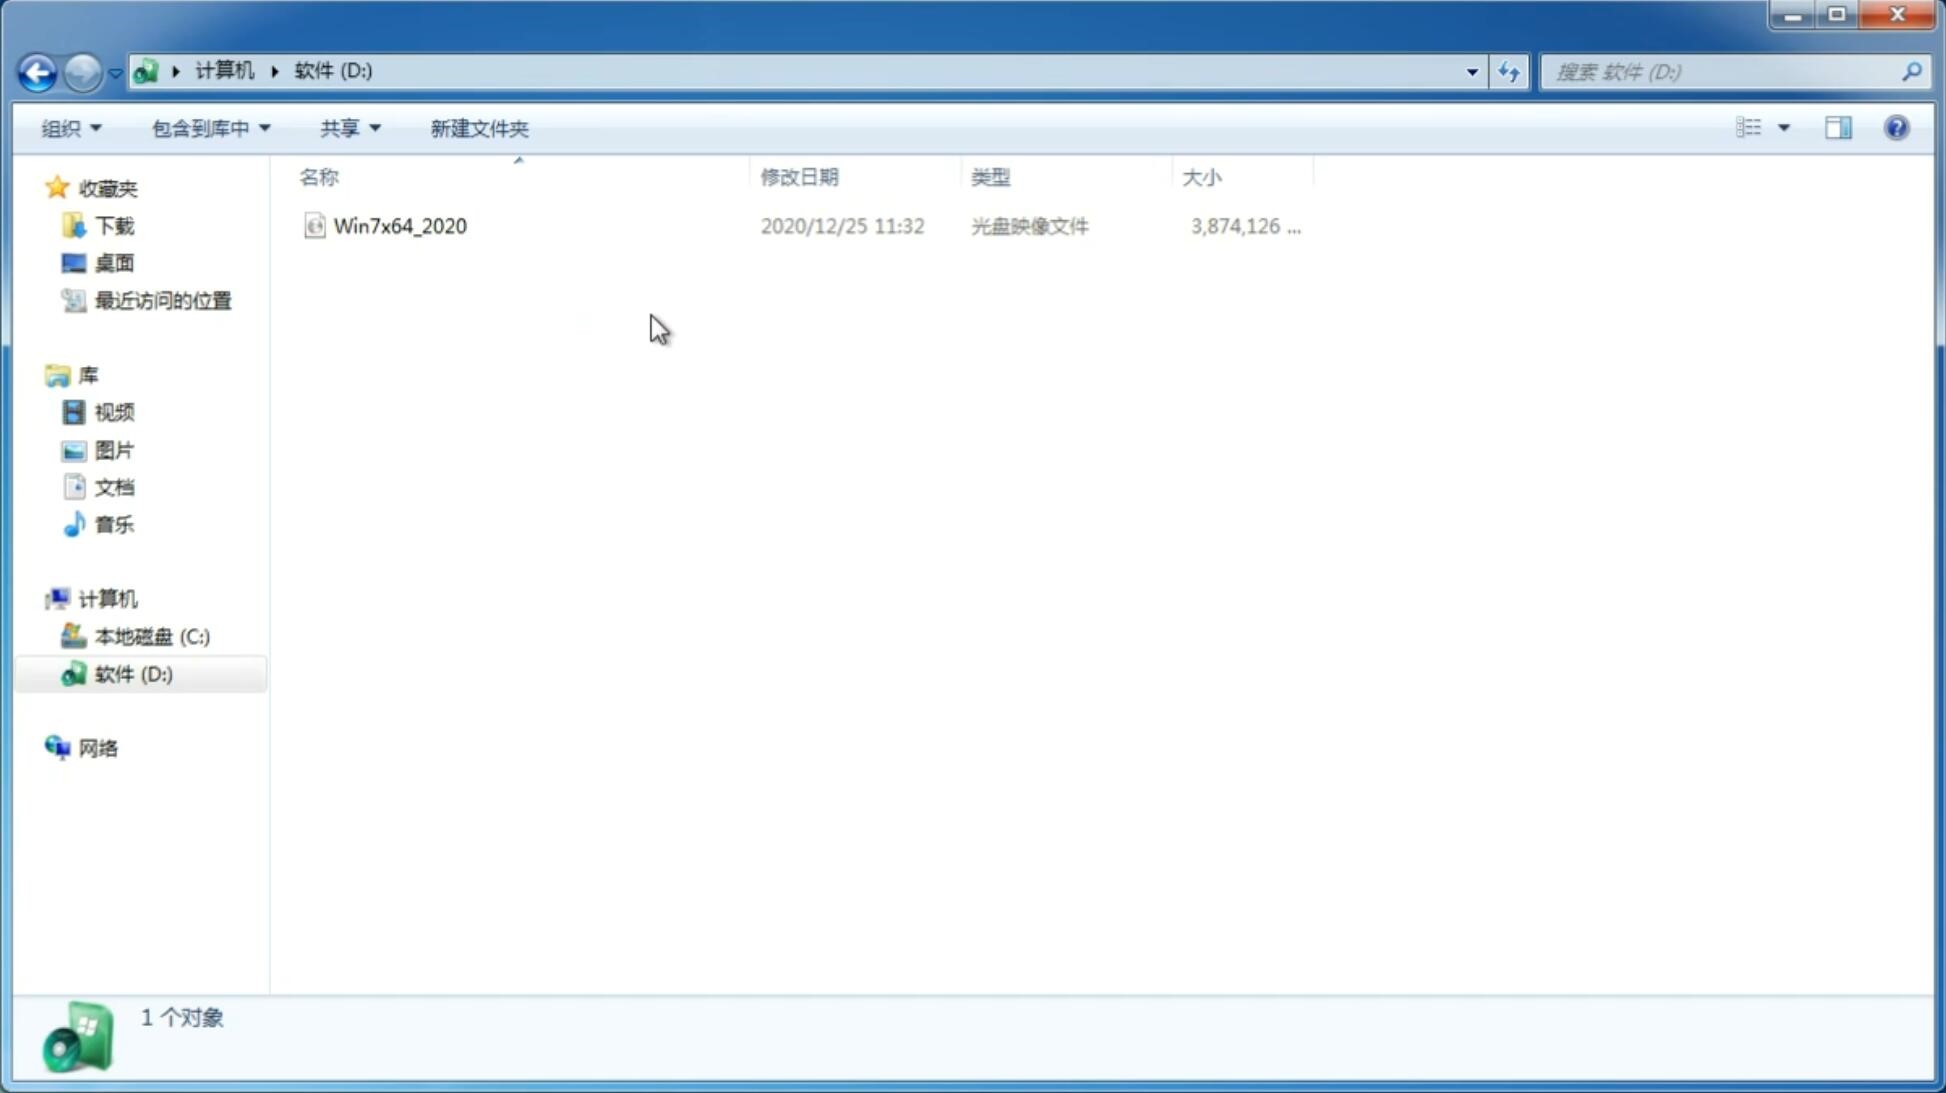Open 网络 in navigation pane

pyautogui.click(x=100, y=747)
